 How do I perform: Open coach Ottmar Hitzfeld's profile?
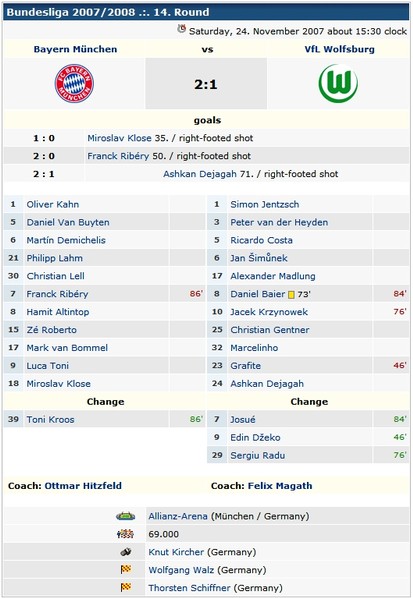[83, 486]
